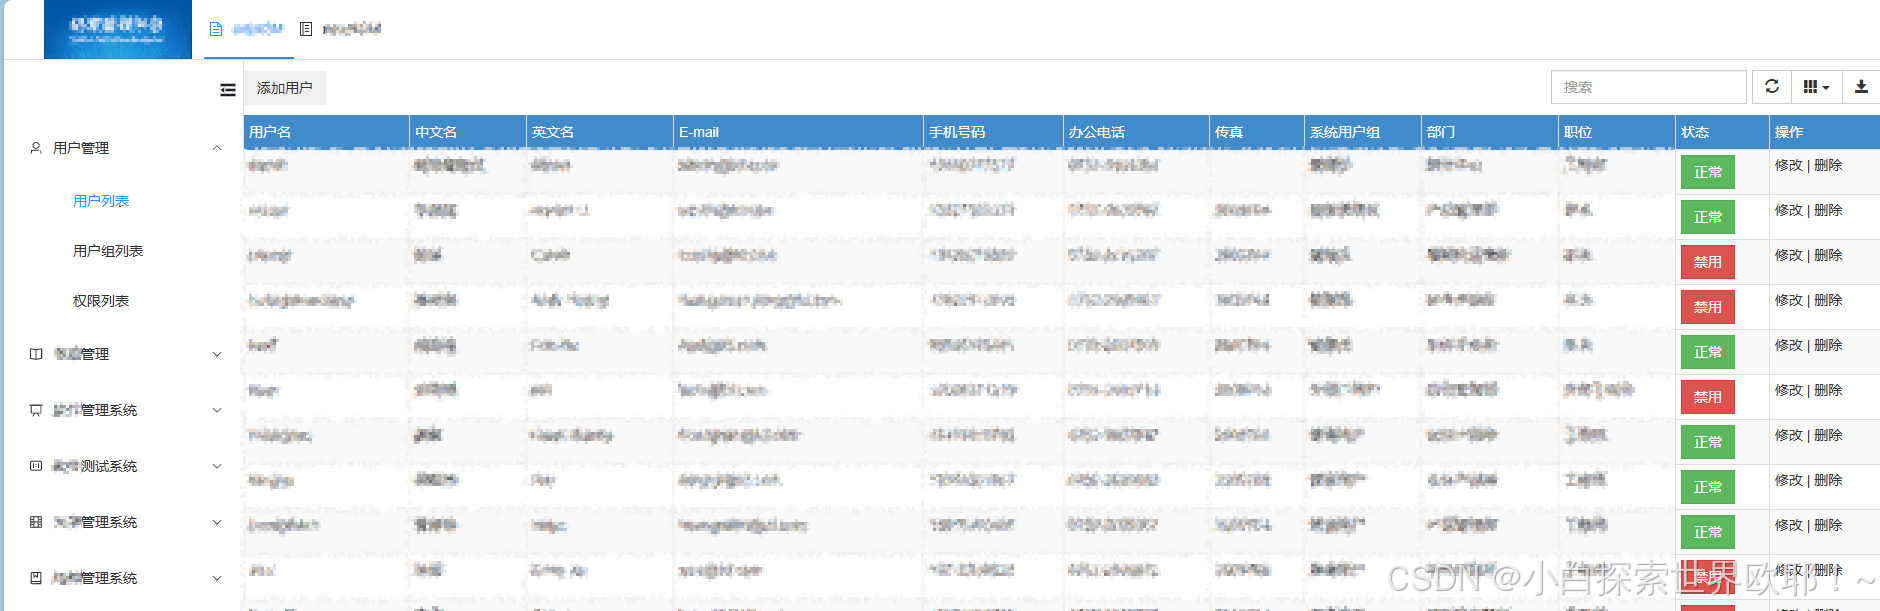Toggle the 正常 status in fifth row
1880x611 pixels.
coord(1708,352)
